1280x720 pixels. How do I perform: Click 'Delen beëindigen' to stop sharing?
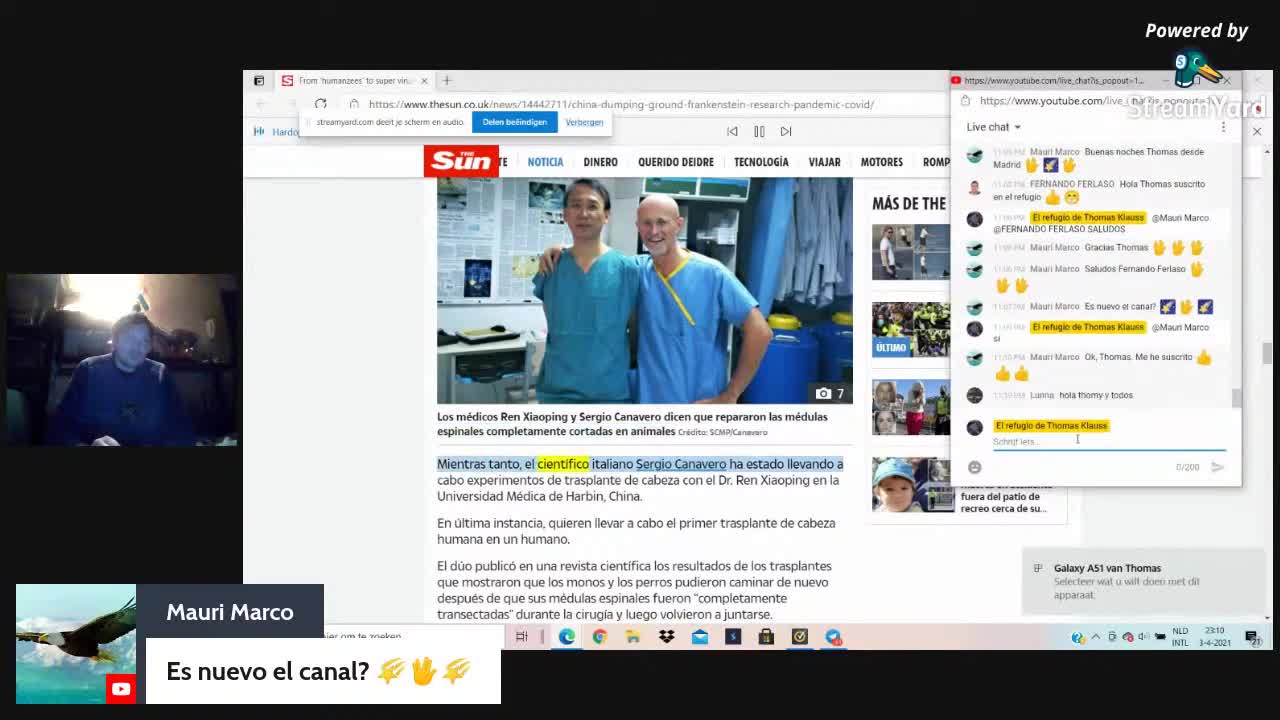tap(514, 122)
